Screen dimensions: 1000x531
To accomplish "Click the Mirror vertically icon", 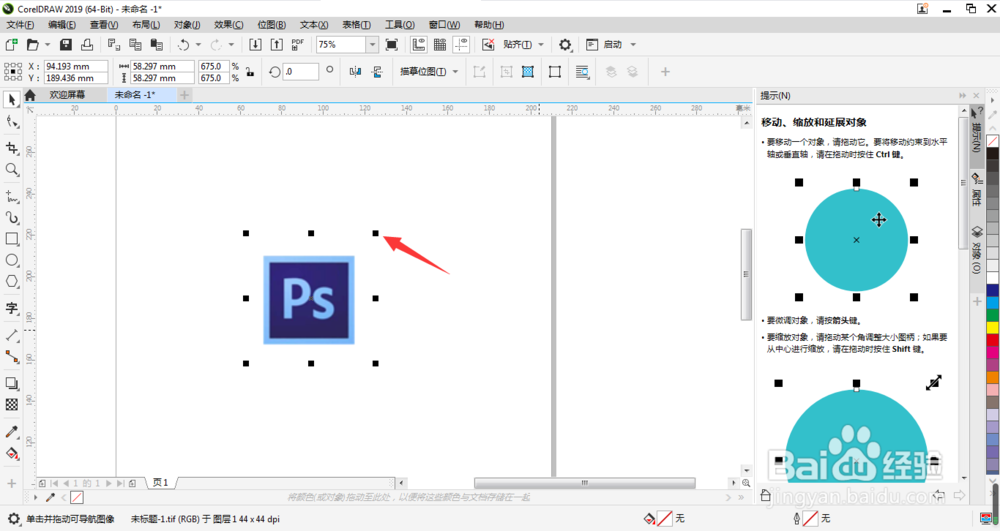I will [x=377, y=71].
